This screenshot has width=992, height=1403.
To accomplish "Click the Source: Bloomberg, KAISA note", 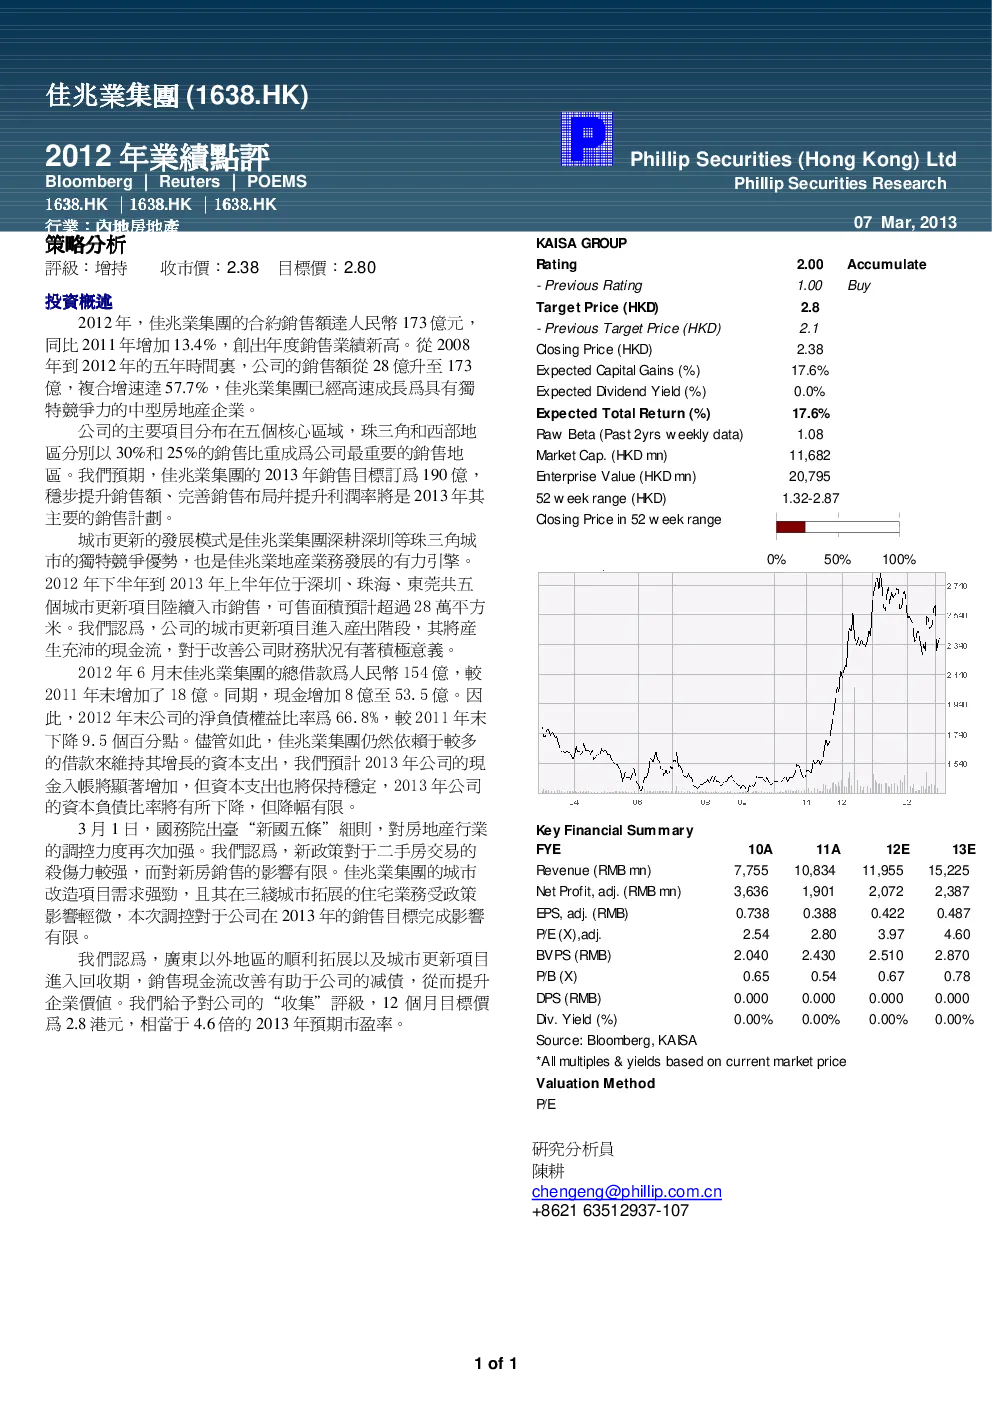I will [x=616, y=1040].
